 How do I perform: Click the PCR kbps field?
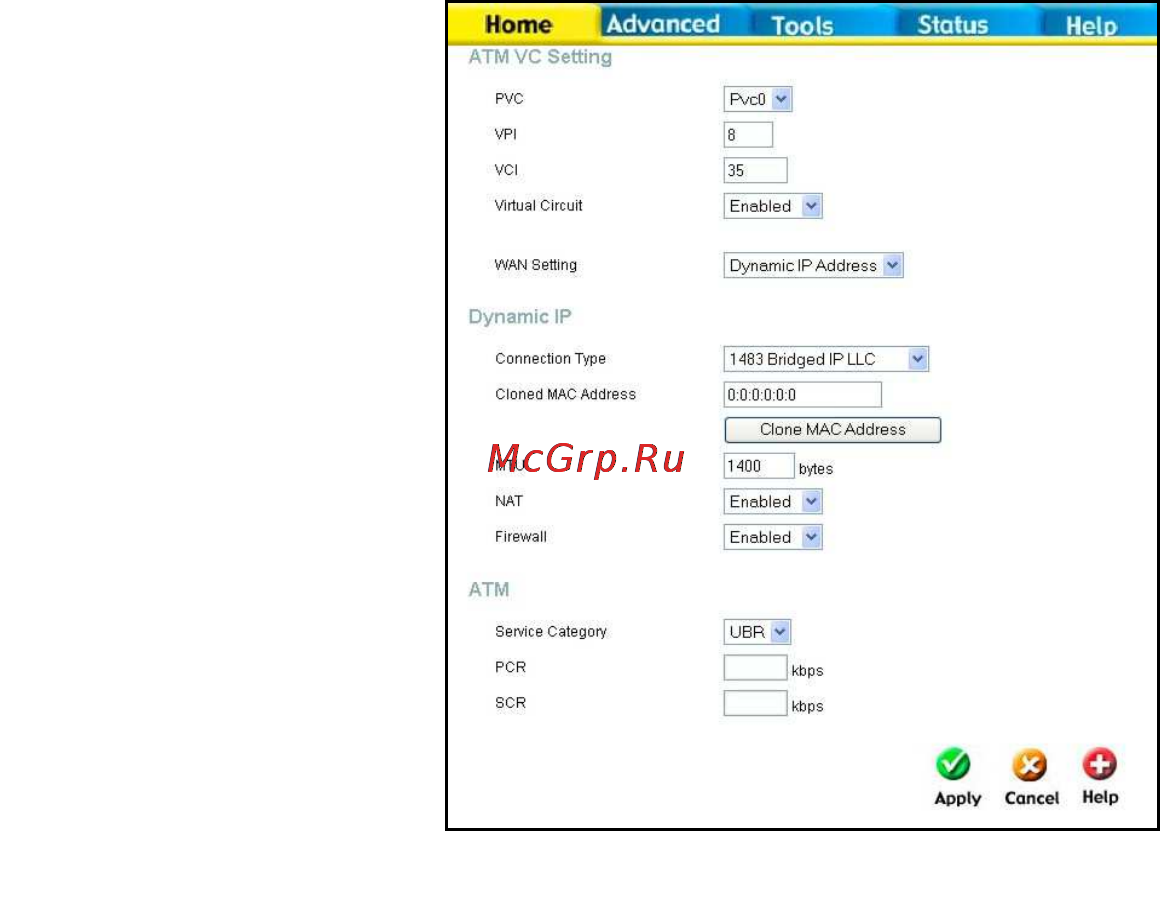[755, 667]
